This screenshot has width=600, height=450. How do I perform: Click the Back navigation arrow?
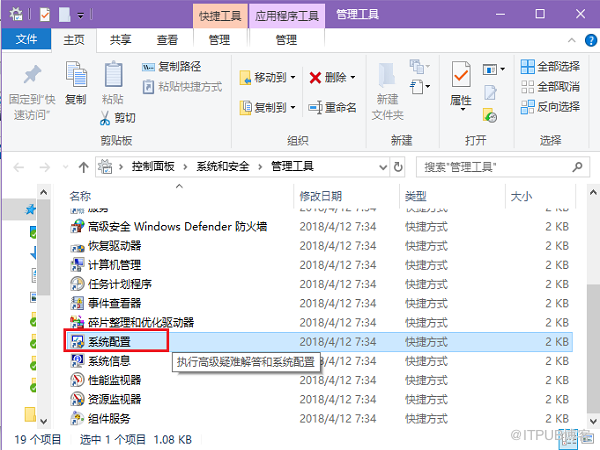click(19, 167)
